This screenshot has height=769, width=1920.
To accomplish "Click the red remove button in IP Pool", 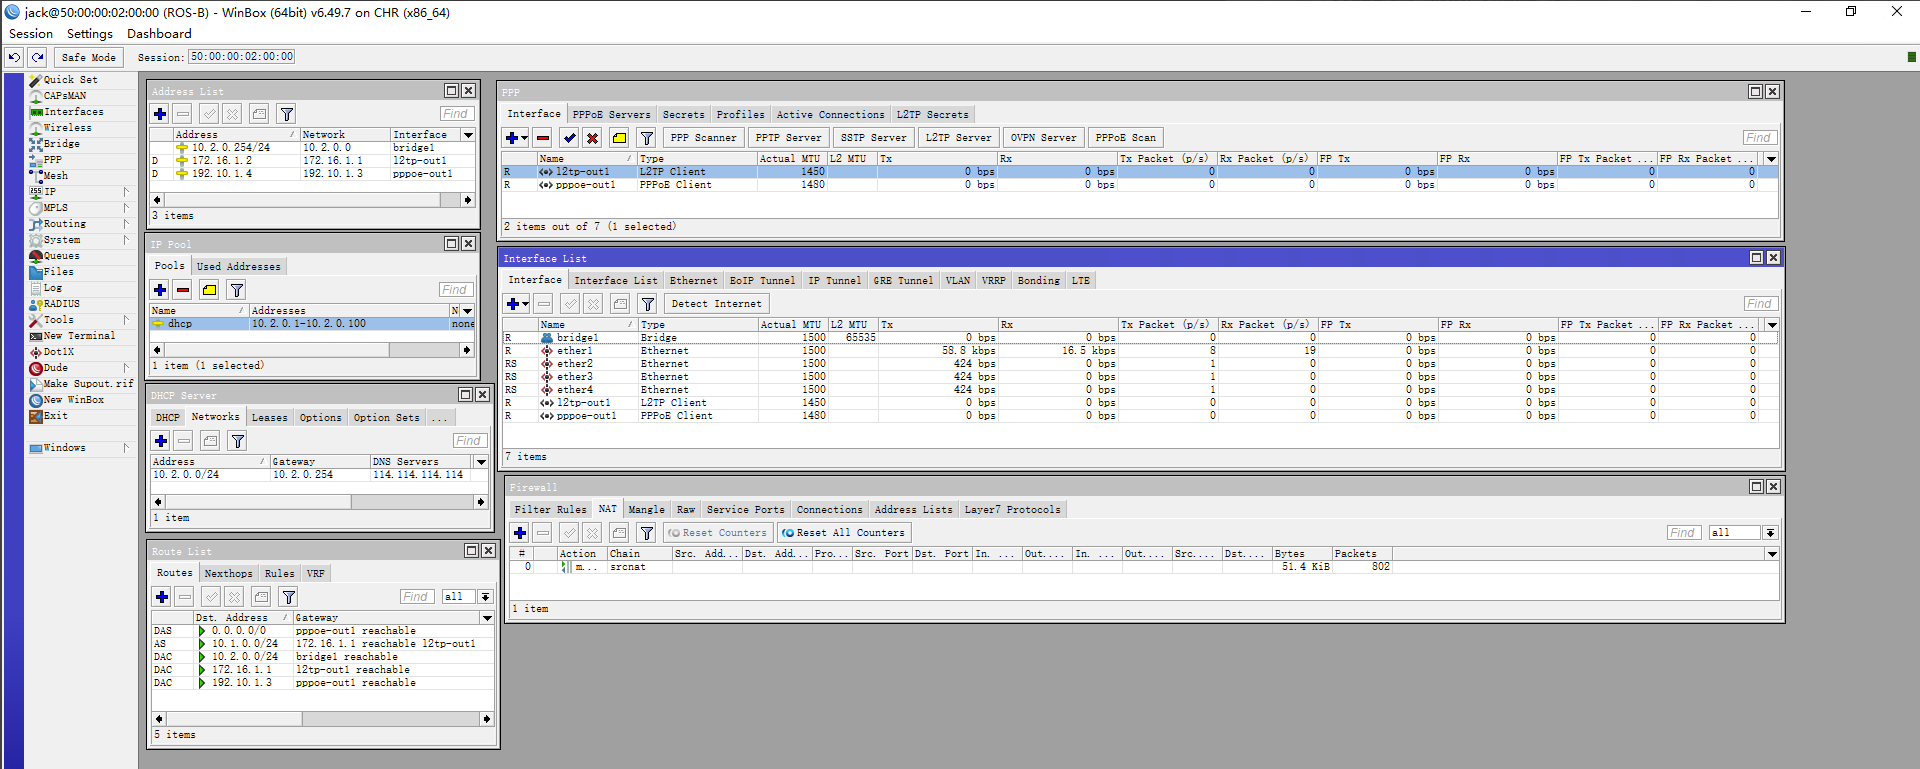I will pyautogui.click(x=183, y=290).
